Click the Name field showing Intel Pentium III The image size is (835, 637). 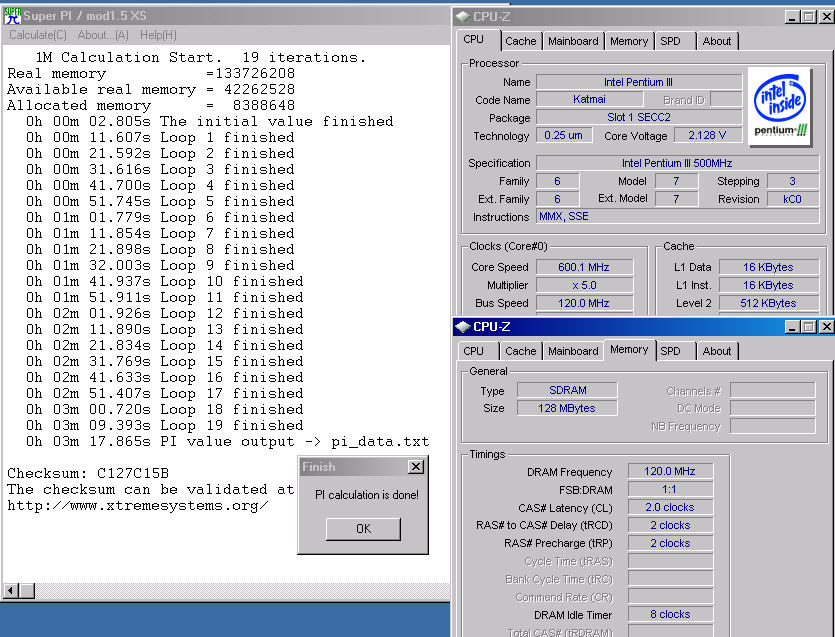coord(638,82)
